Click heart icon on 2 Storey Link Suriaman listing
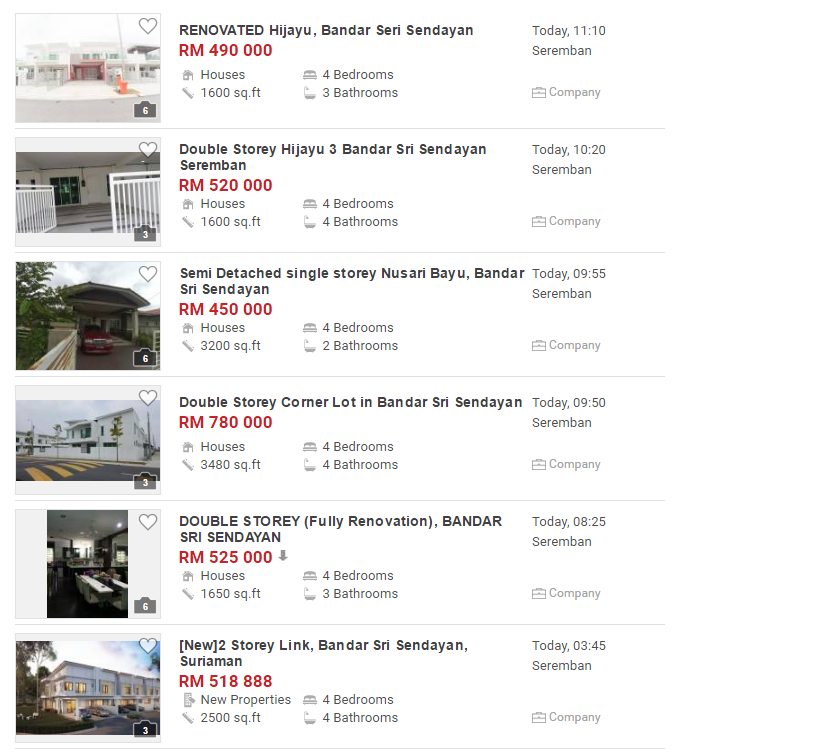The width and height of the screenshot is (817, 754). (x=148, y=646)
